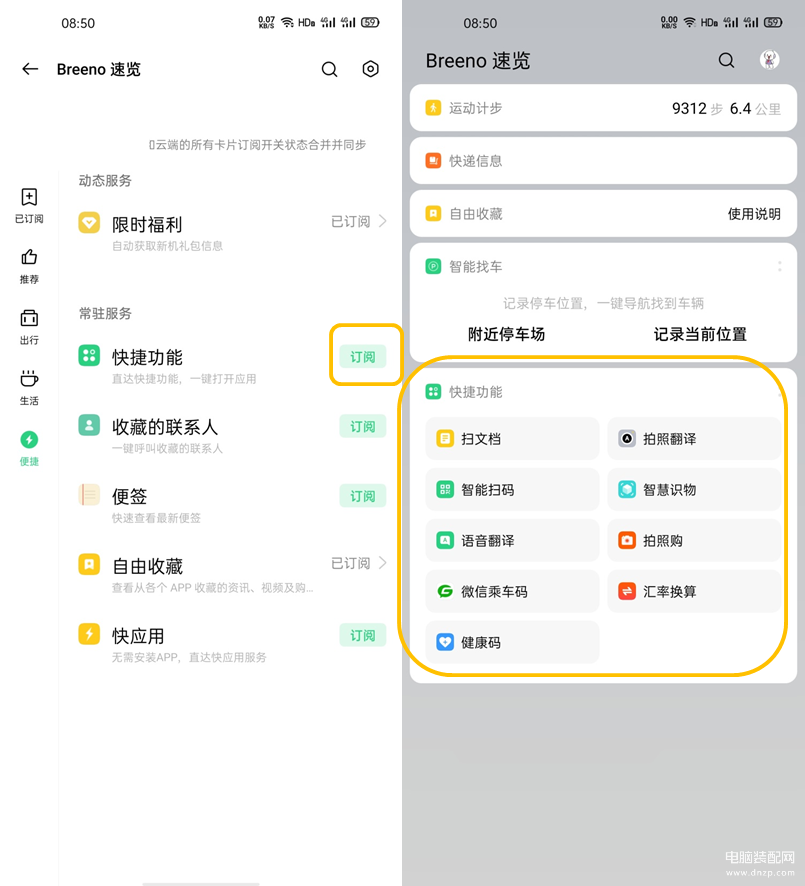Expand 限时福利 subscribed chevron
The image size is (805, 886).
(x=382, y=221)
